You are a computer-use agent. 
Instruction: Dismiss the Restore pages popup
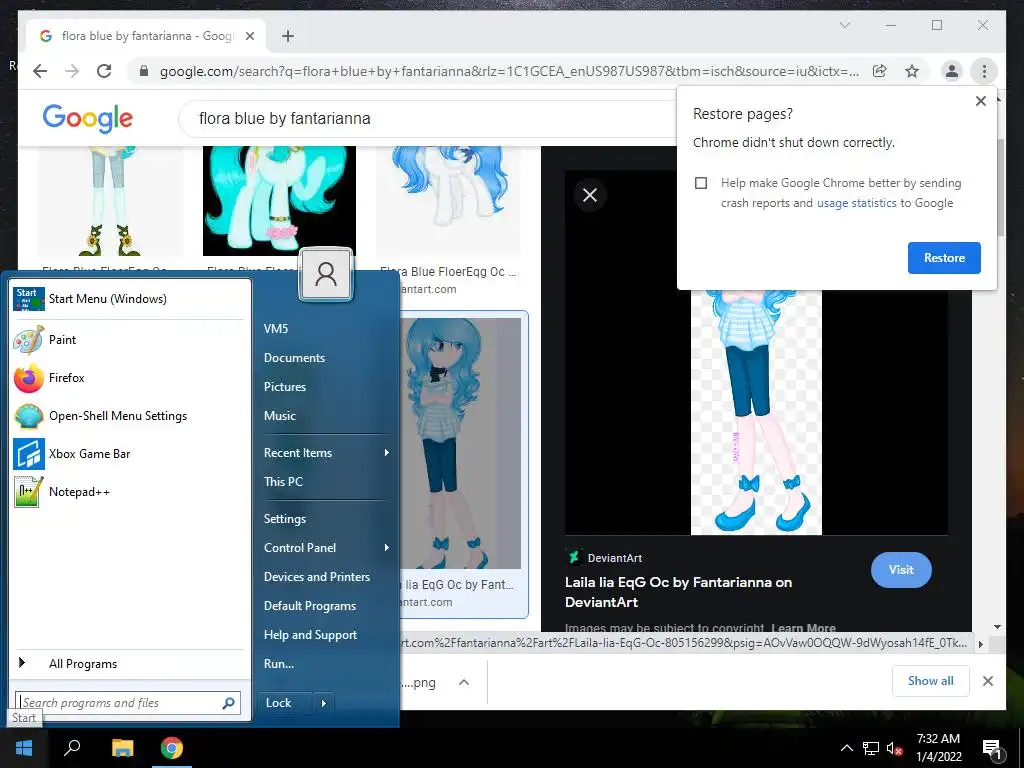pos(980,101)
